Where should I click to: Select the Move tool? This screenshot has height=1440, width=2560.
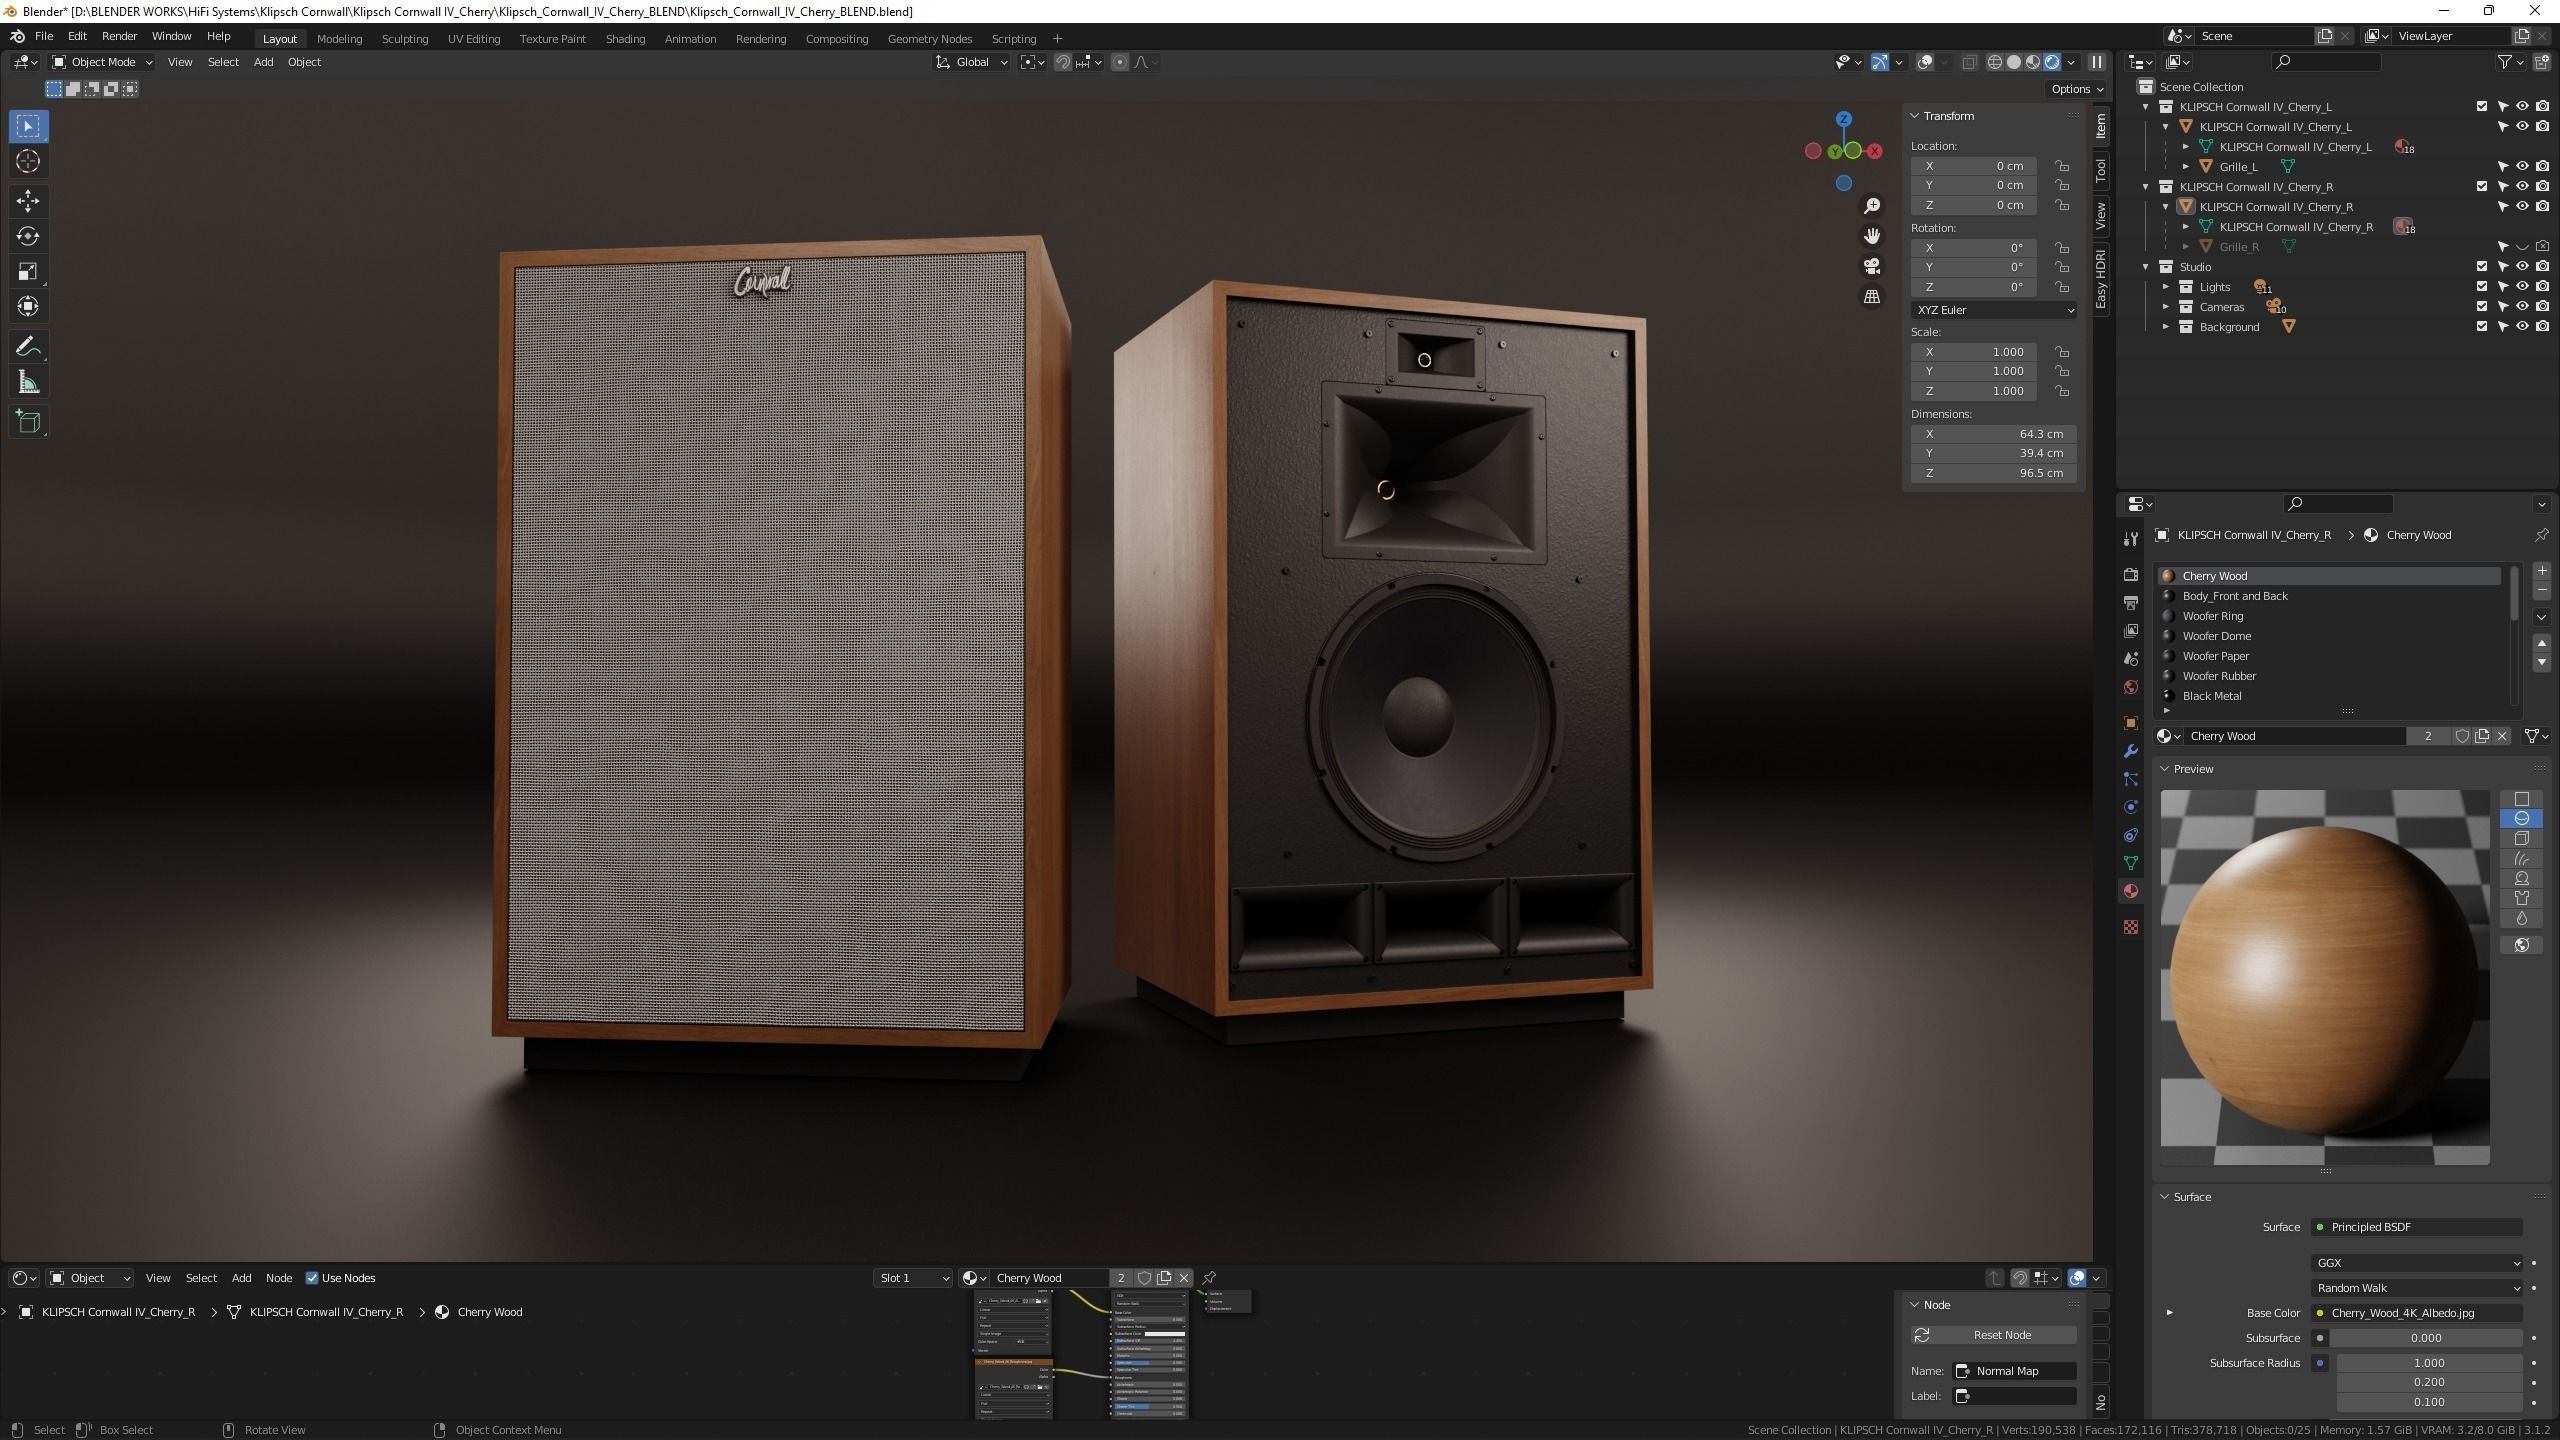pyautogui.click(x=28, y=201)
